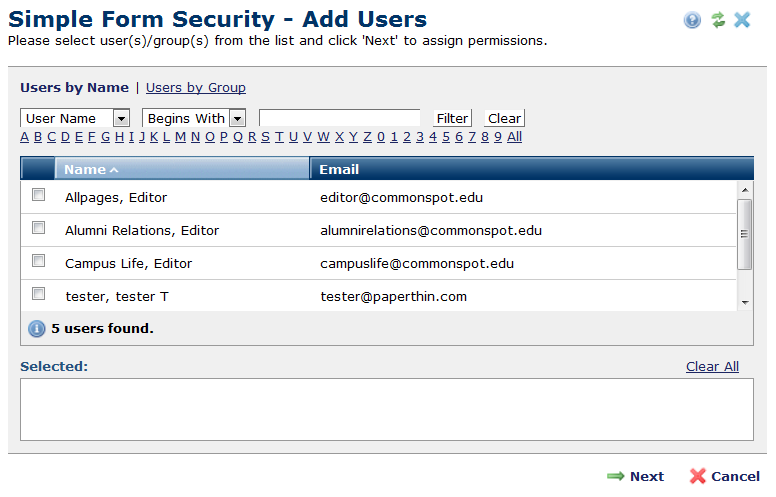Expand the Begins With dropdown

(x=237, y=118)
